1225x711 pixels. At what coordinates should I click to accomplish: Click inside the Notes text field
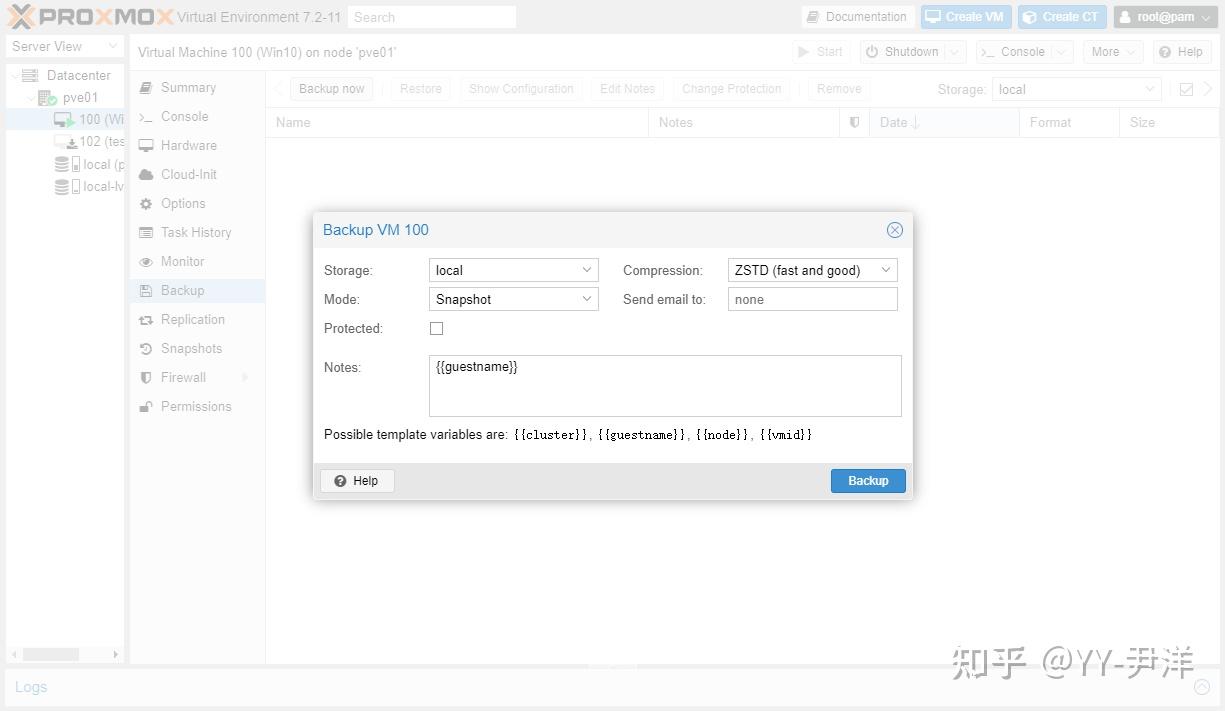(x=665, y=385)
